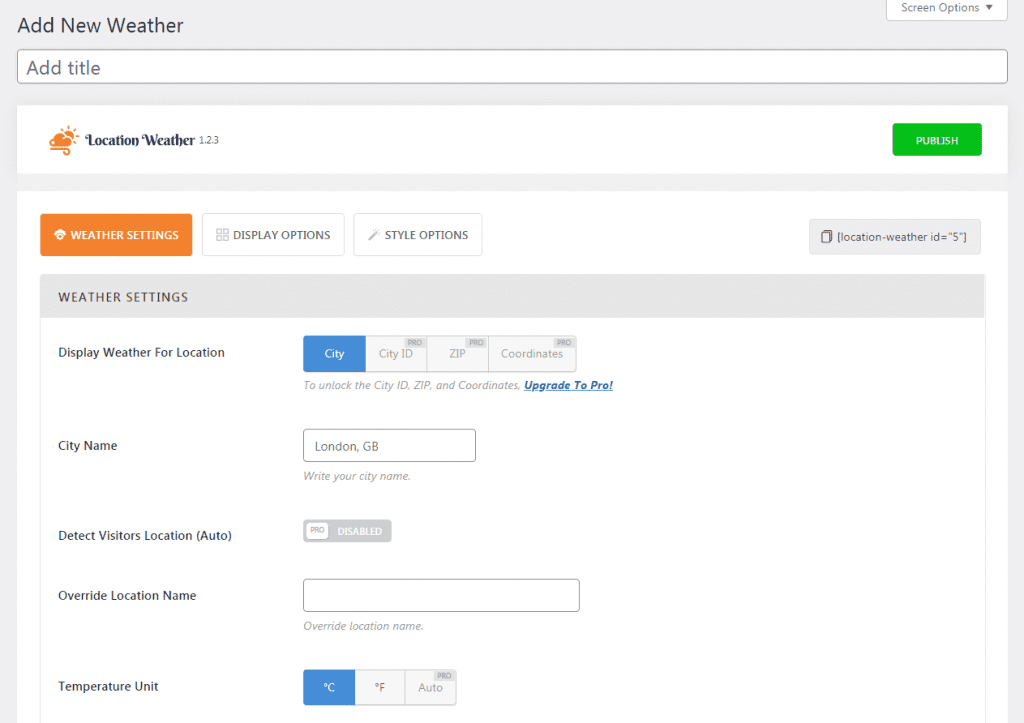The width and height of the screenshot is (1024, 723).
Task: Click the grid icon beside Display Options
Action: coord(223,233)
